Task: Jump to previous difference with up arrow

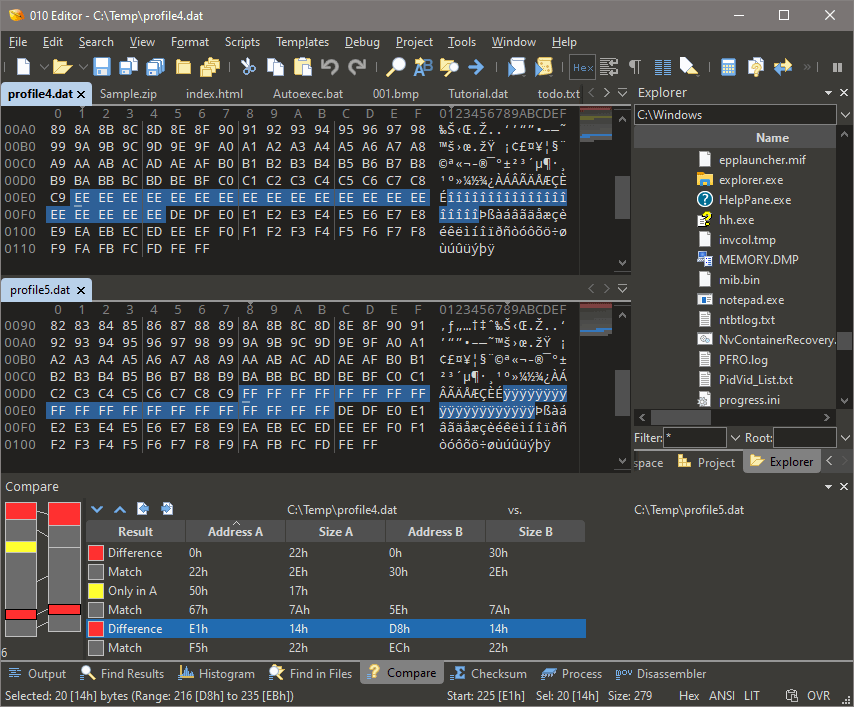Action: click(119, 510)
